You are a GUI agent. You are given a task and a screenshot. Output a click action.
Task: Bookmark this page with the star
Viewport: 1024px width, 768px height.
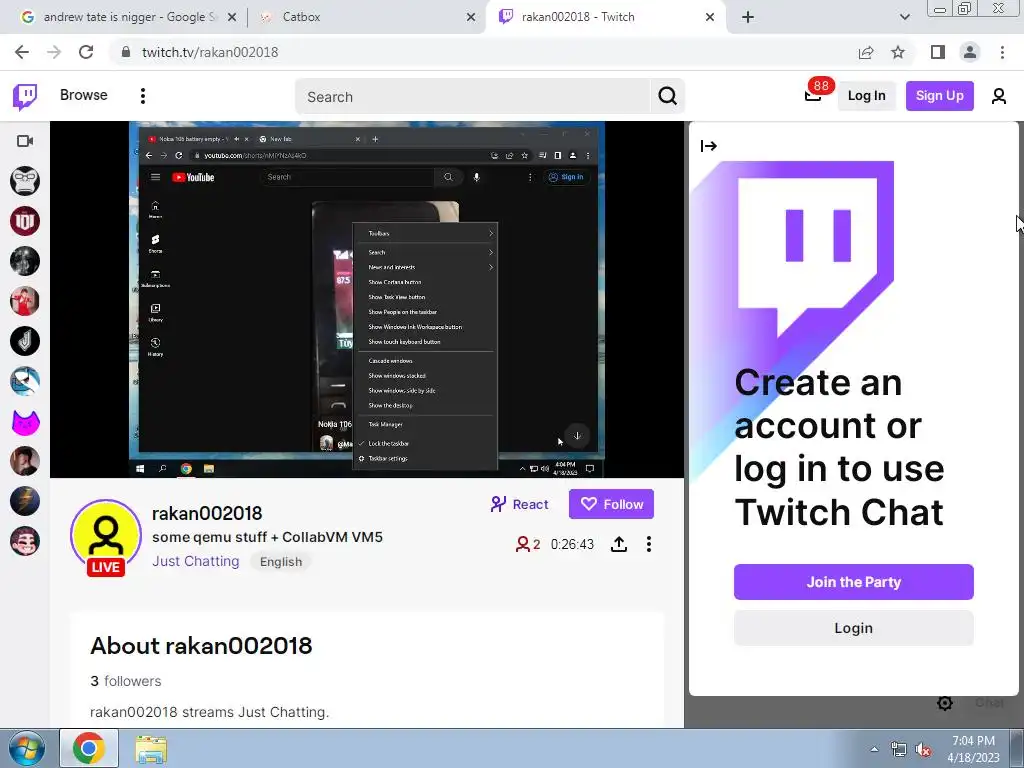[x=898, y=52]
